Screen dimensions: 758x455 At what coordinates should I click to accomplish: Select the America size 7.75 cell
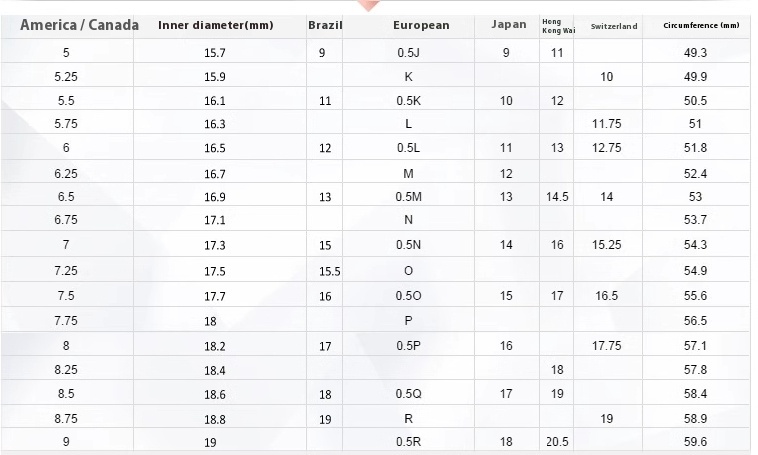coord(66,321)
